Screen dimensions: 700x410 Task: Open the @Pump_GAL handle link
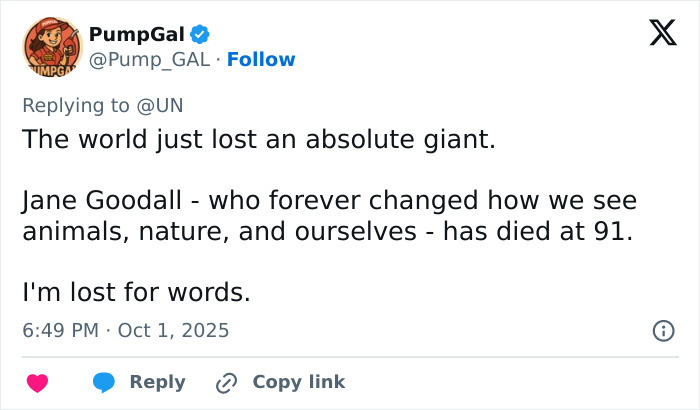pos(150,59)
